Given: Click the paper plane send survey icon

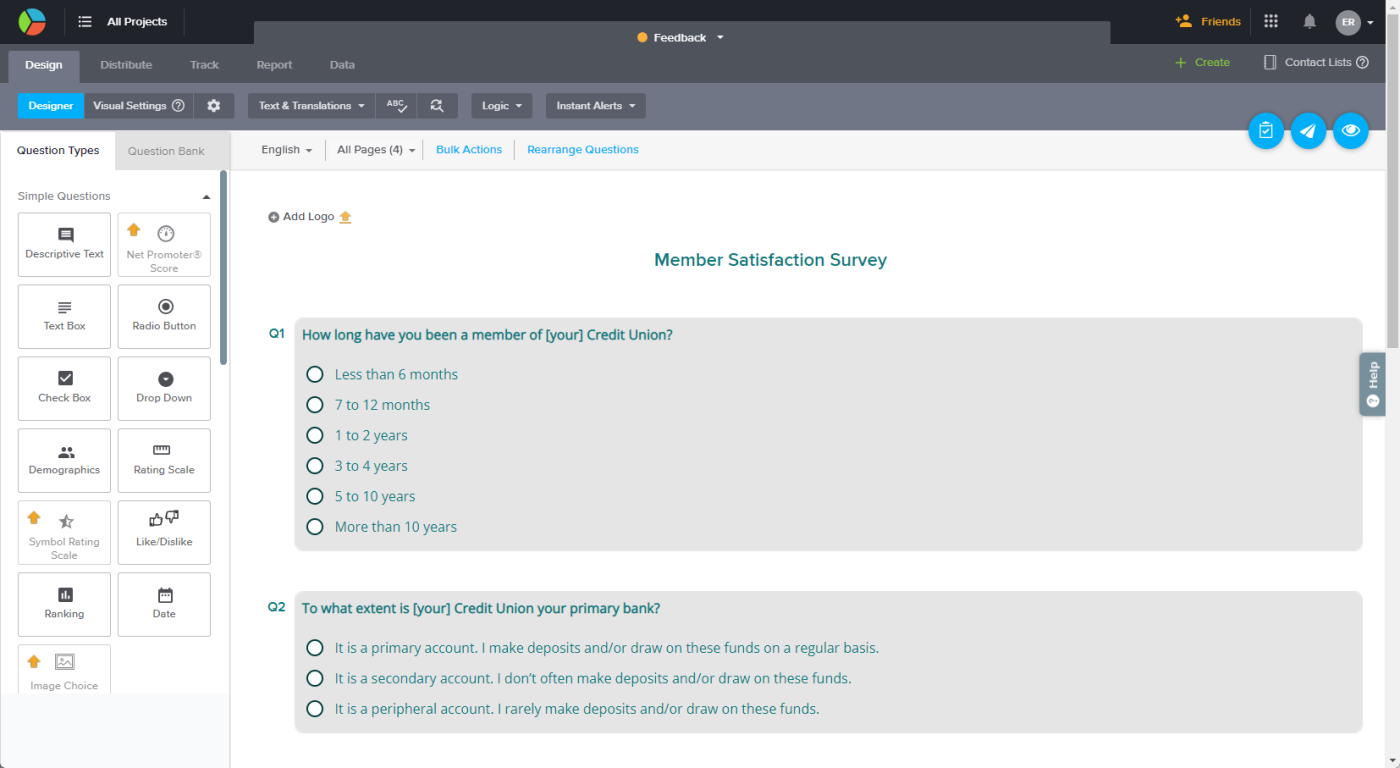Looking at the screenshot, I should click(1308, 131).
